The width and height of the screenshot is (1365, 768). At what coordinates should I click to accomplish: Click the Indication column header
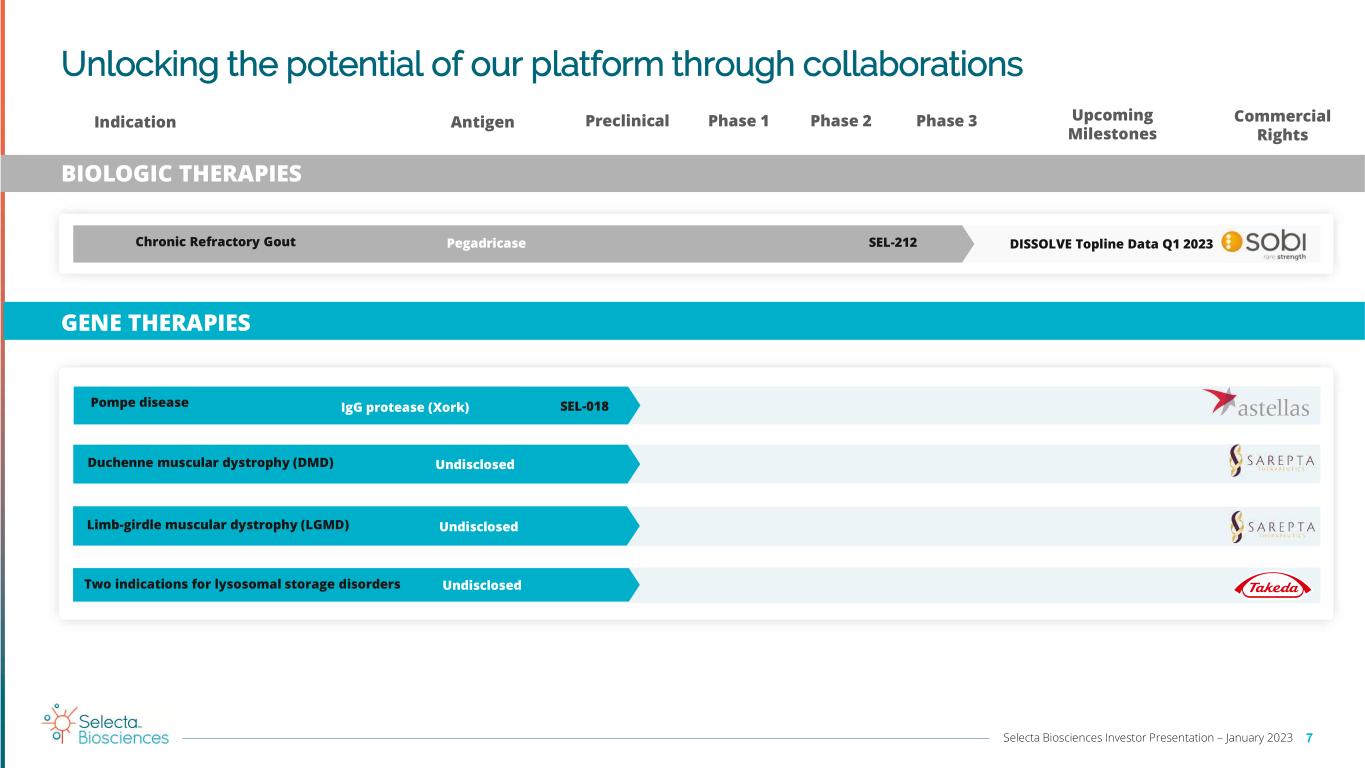(x=135, y=122)
